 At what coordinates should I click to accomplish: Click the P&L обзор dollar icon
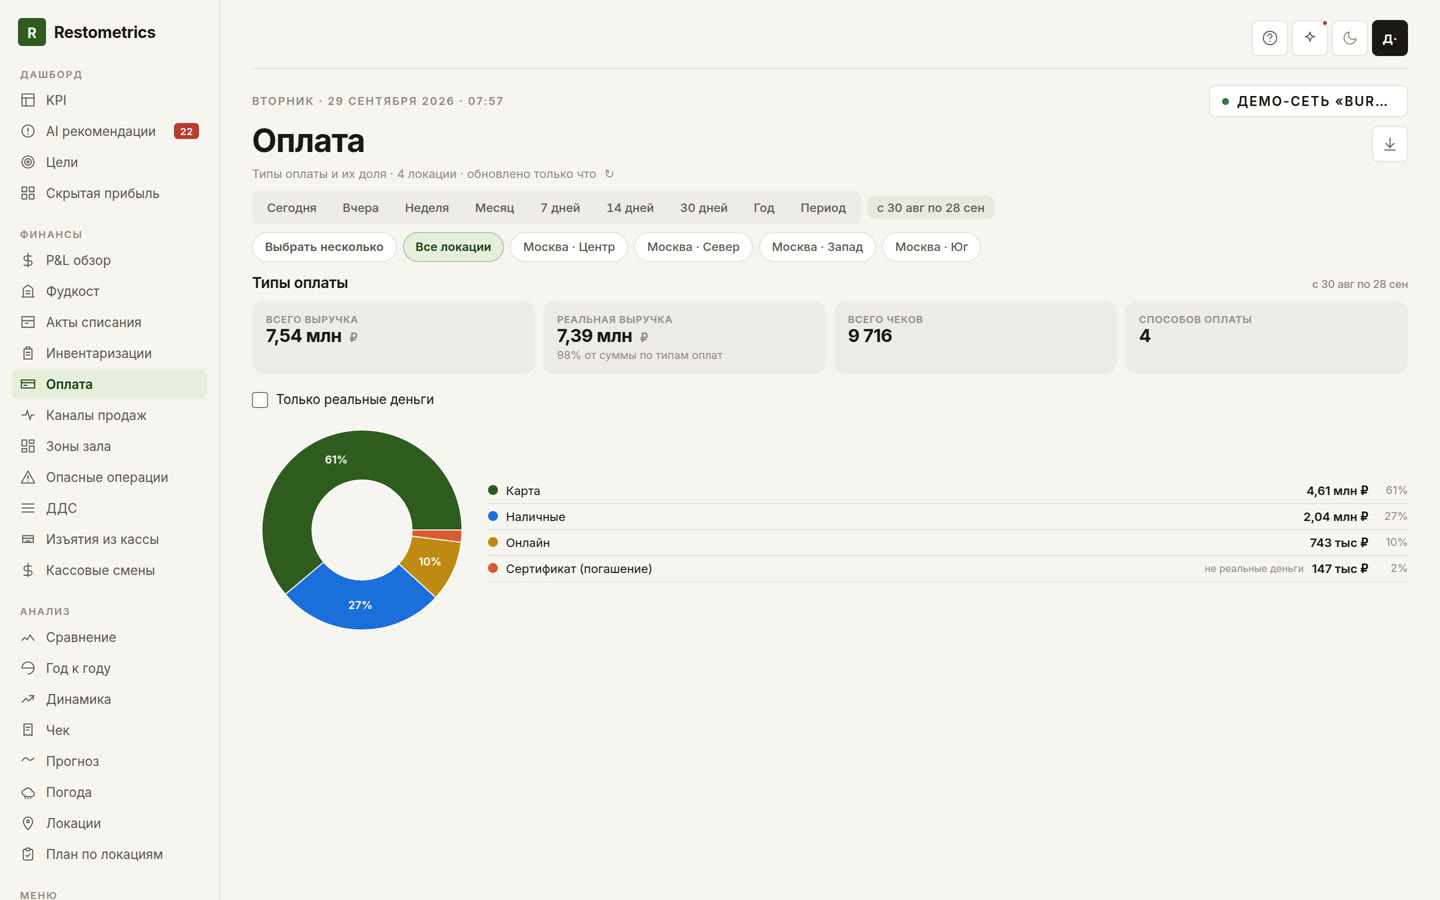28,260
